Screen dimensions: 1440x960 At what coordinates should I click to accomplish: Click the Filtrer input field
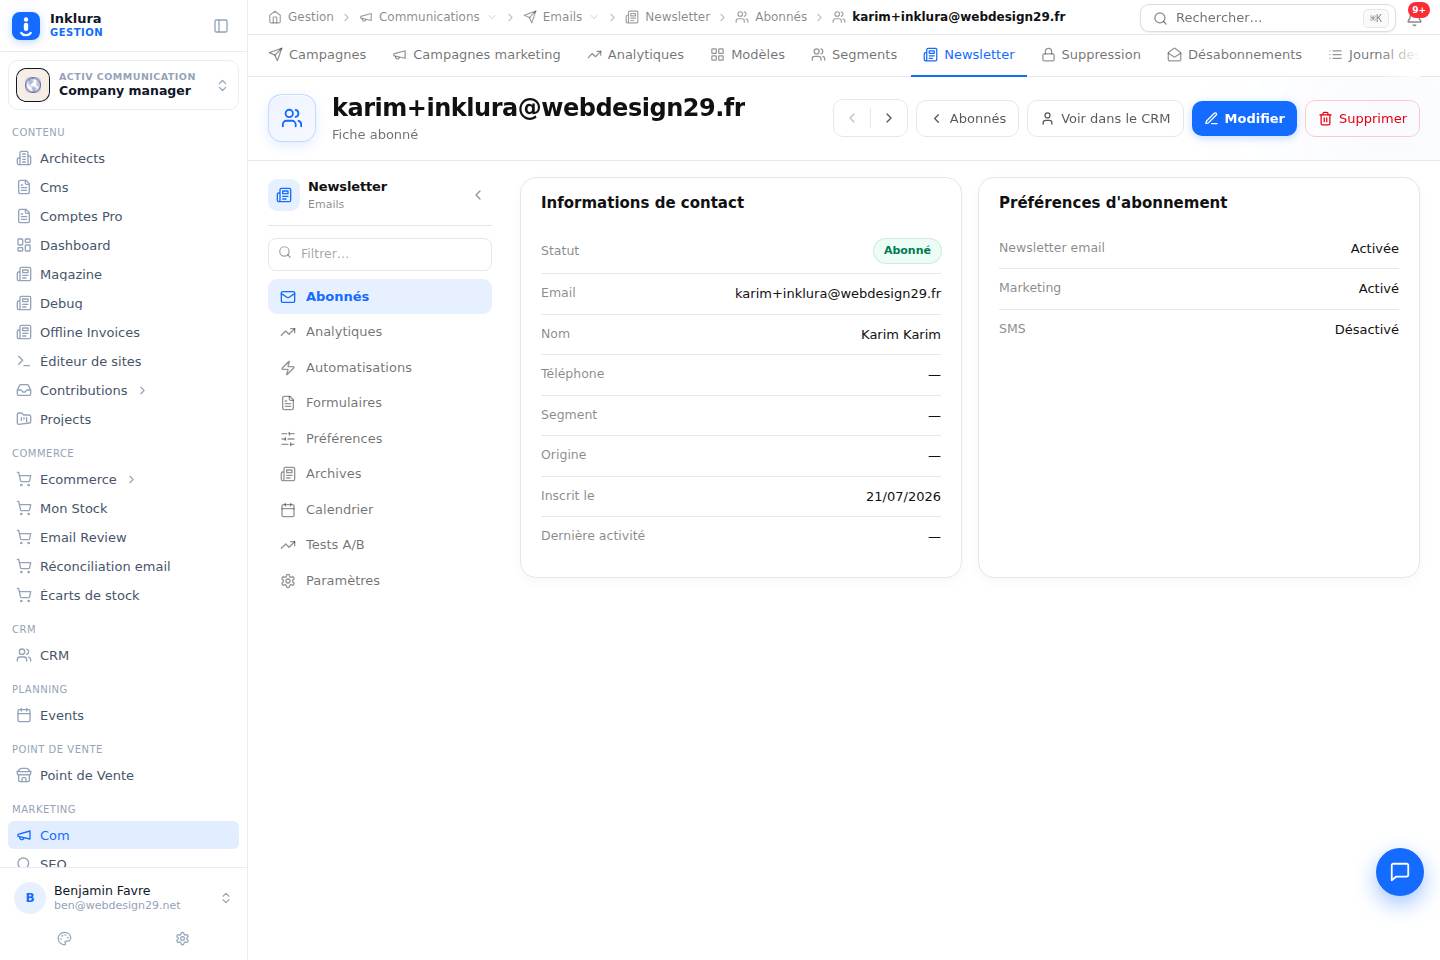click(x=380, y=253)
